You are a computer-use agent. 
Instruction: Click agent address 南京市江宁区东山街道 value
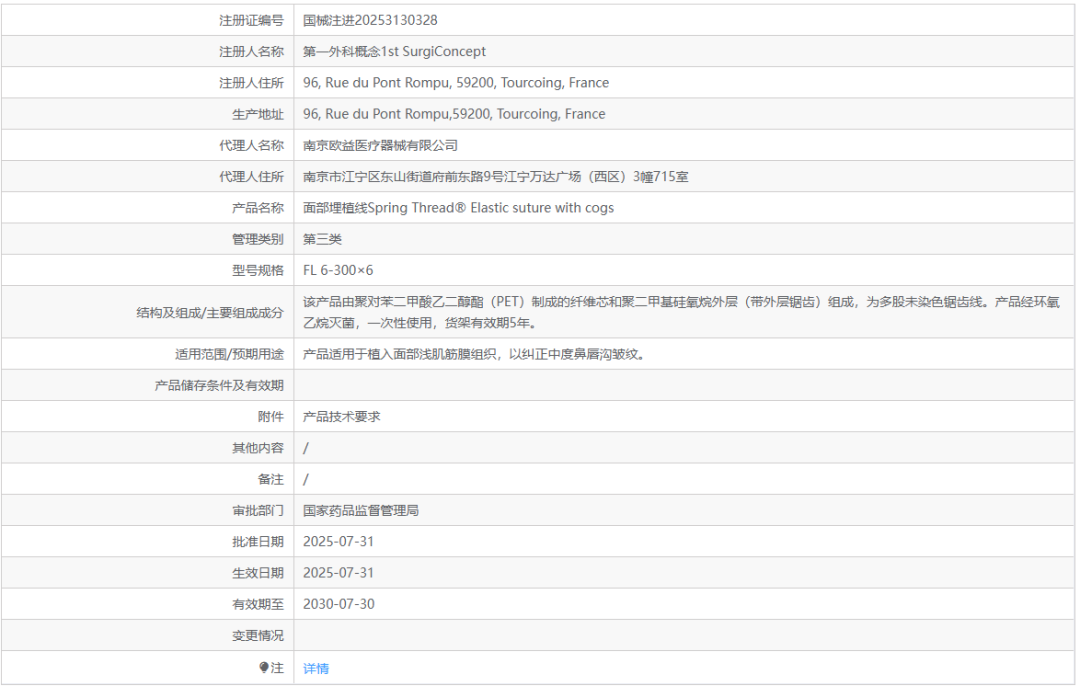tap(495, 177)
